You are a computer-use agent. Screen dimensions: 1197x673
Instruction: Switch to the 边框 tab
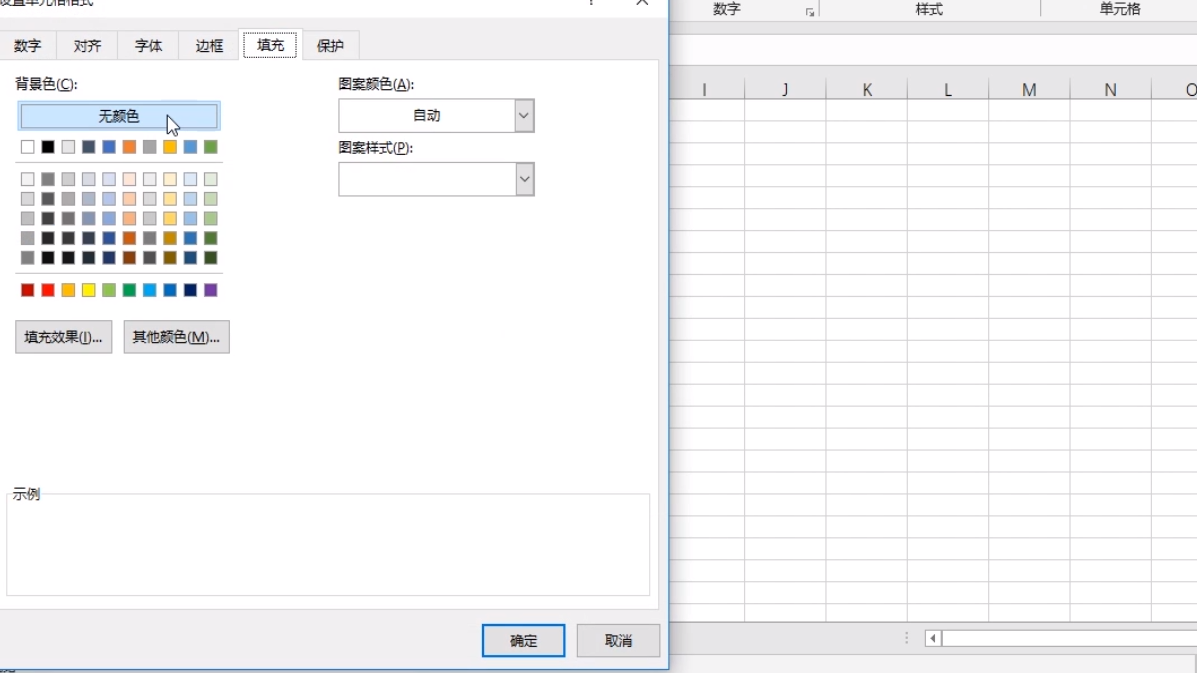tap(209, 46)
